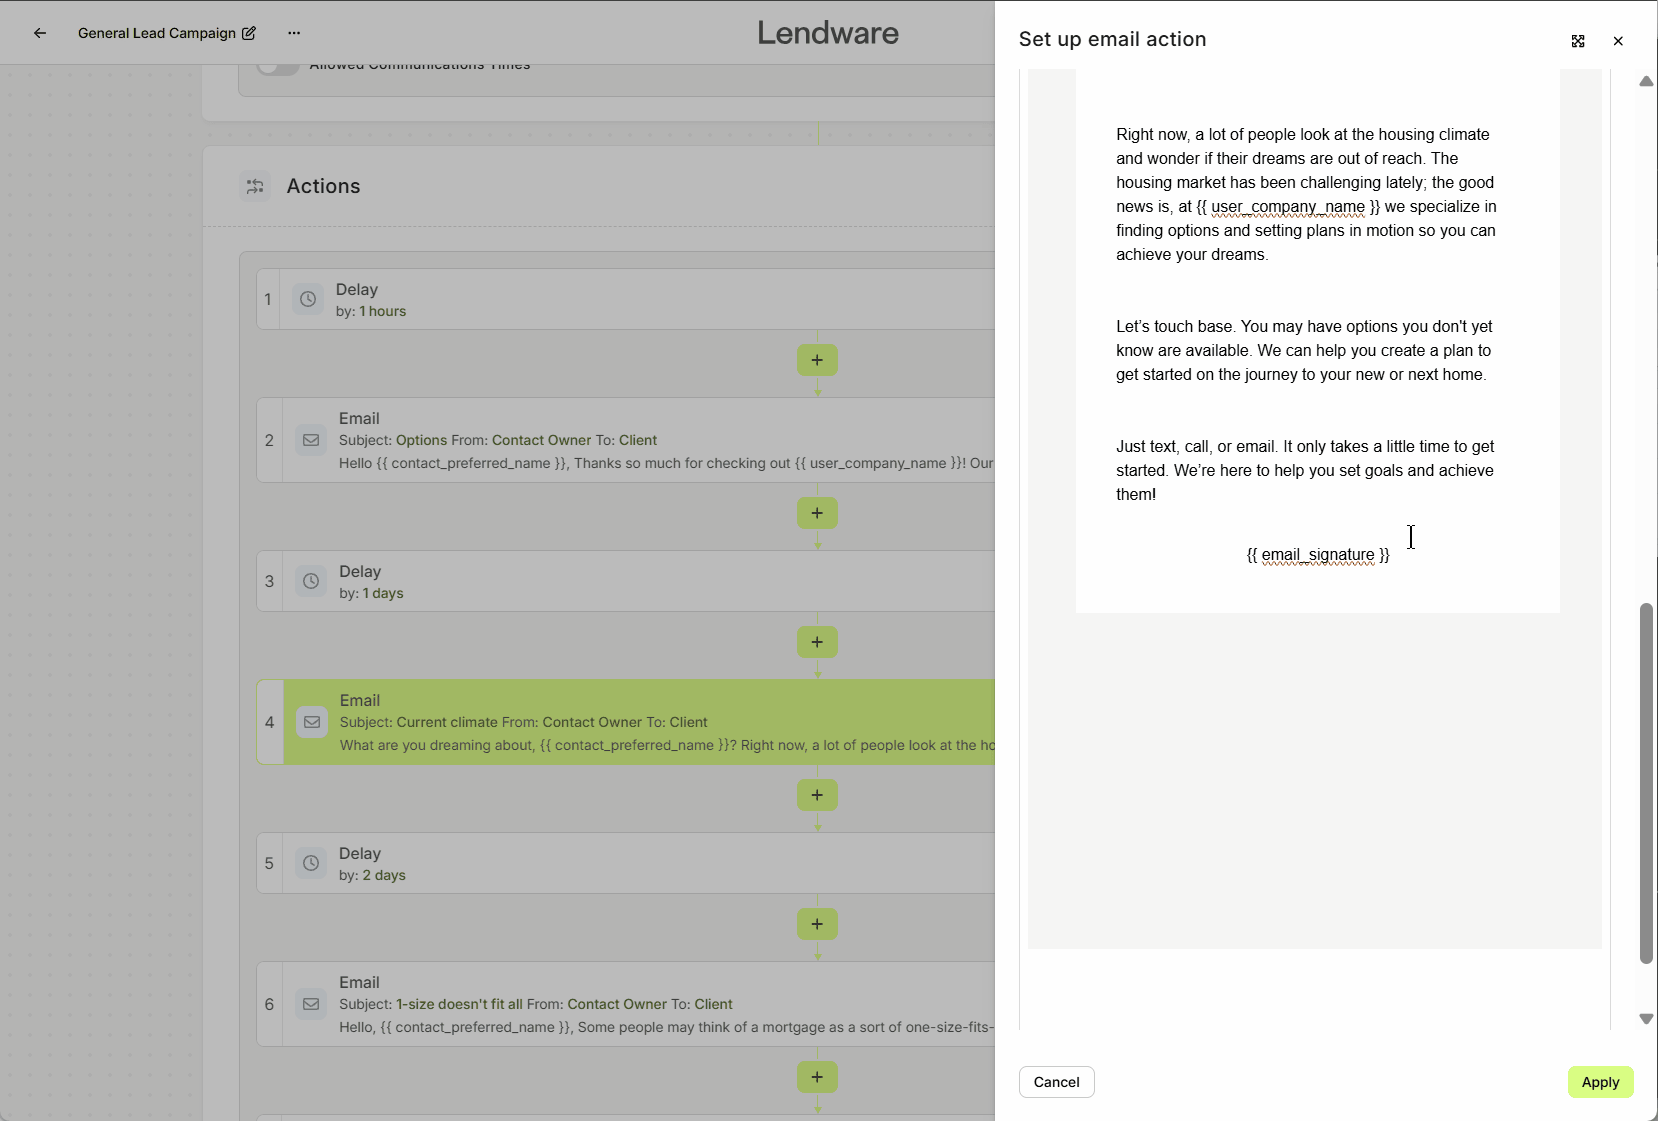Click the back arrow icon
Image resolution: width=1658 pixels, height=1121 pixels.
(40, 33)
